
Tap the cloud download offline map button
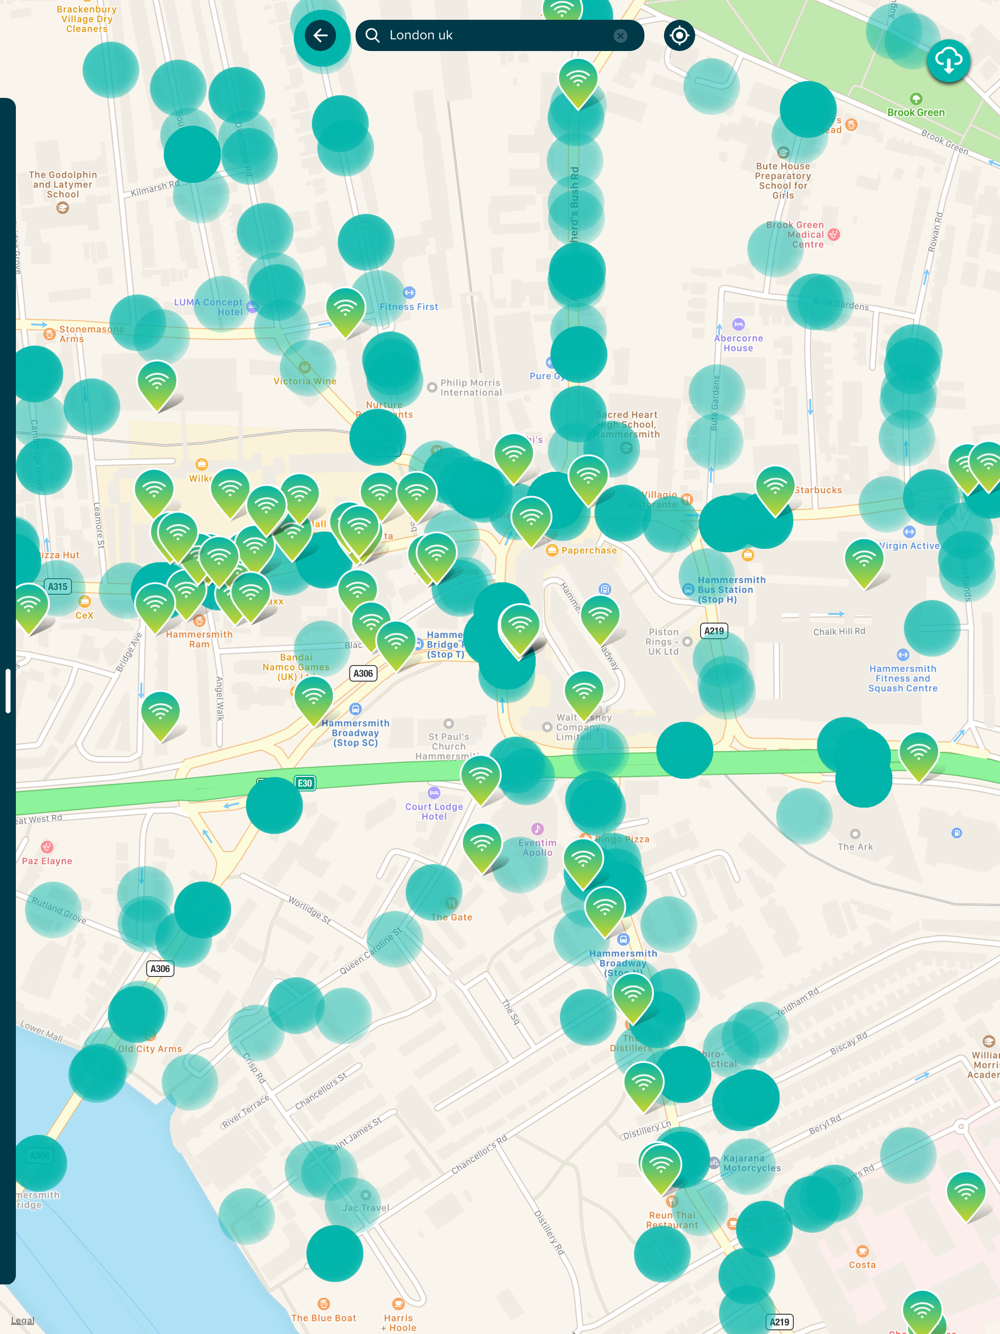pyautogui.click(x=948, y=62)
